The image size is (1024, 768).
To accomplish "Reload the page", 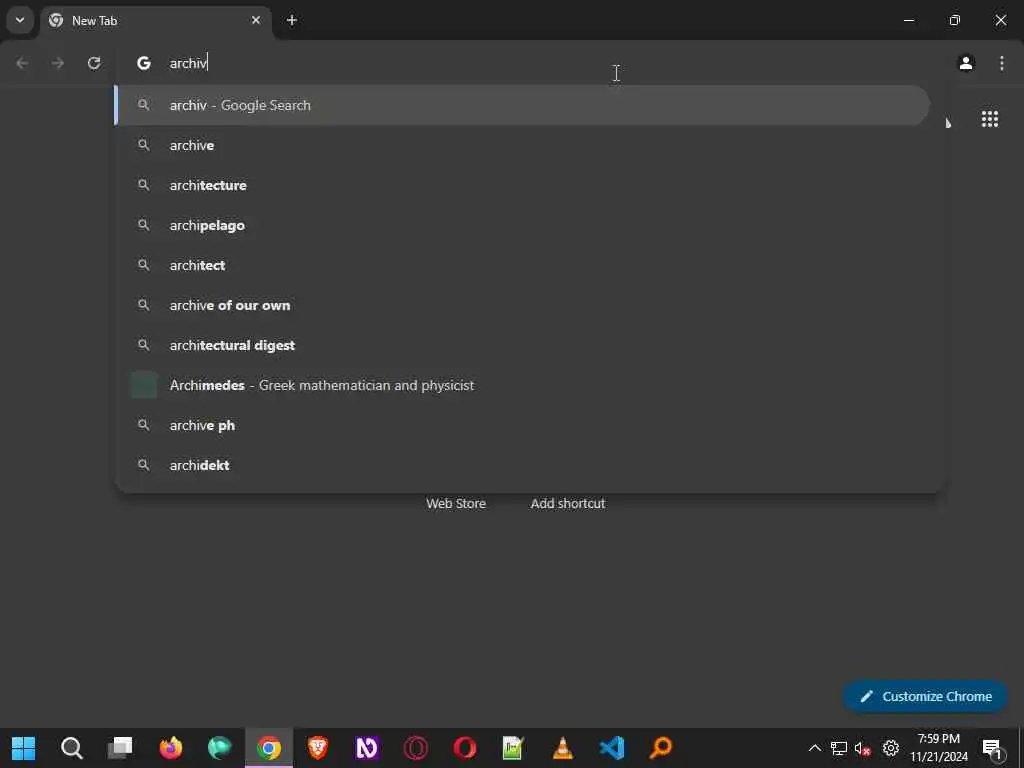I will [x=94, y=63].
